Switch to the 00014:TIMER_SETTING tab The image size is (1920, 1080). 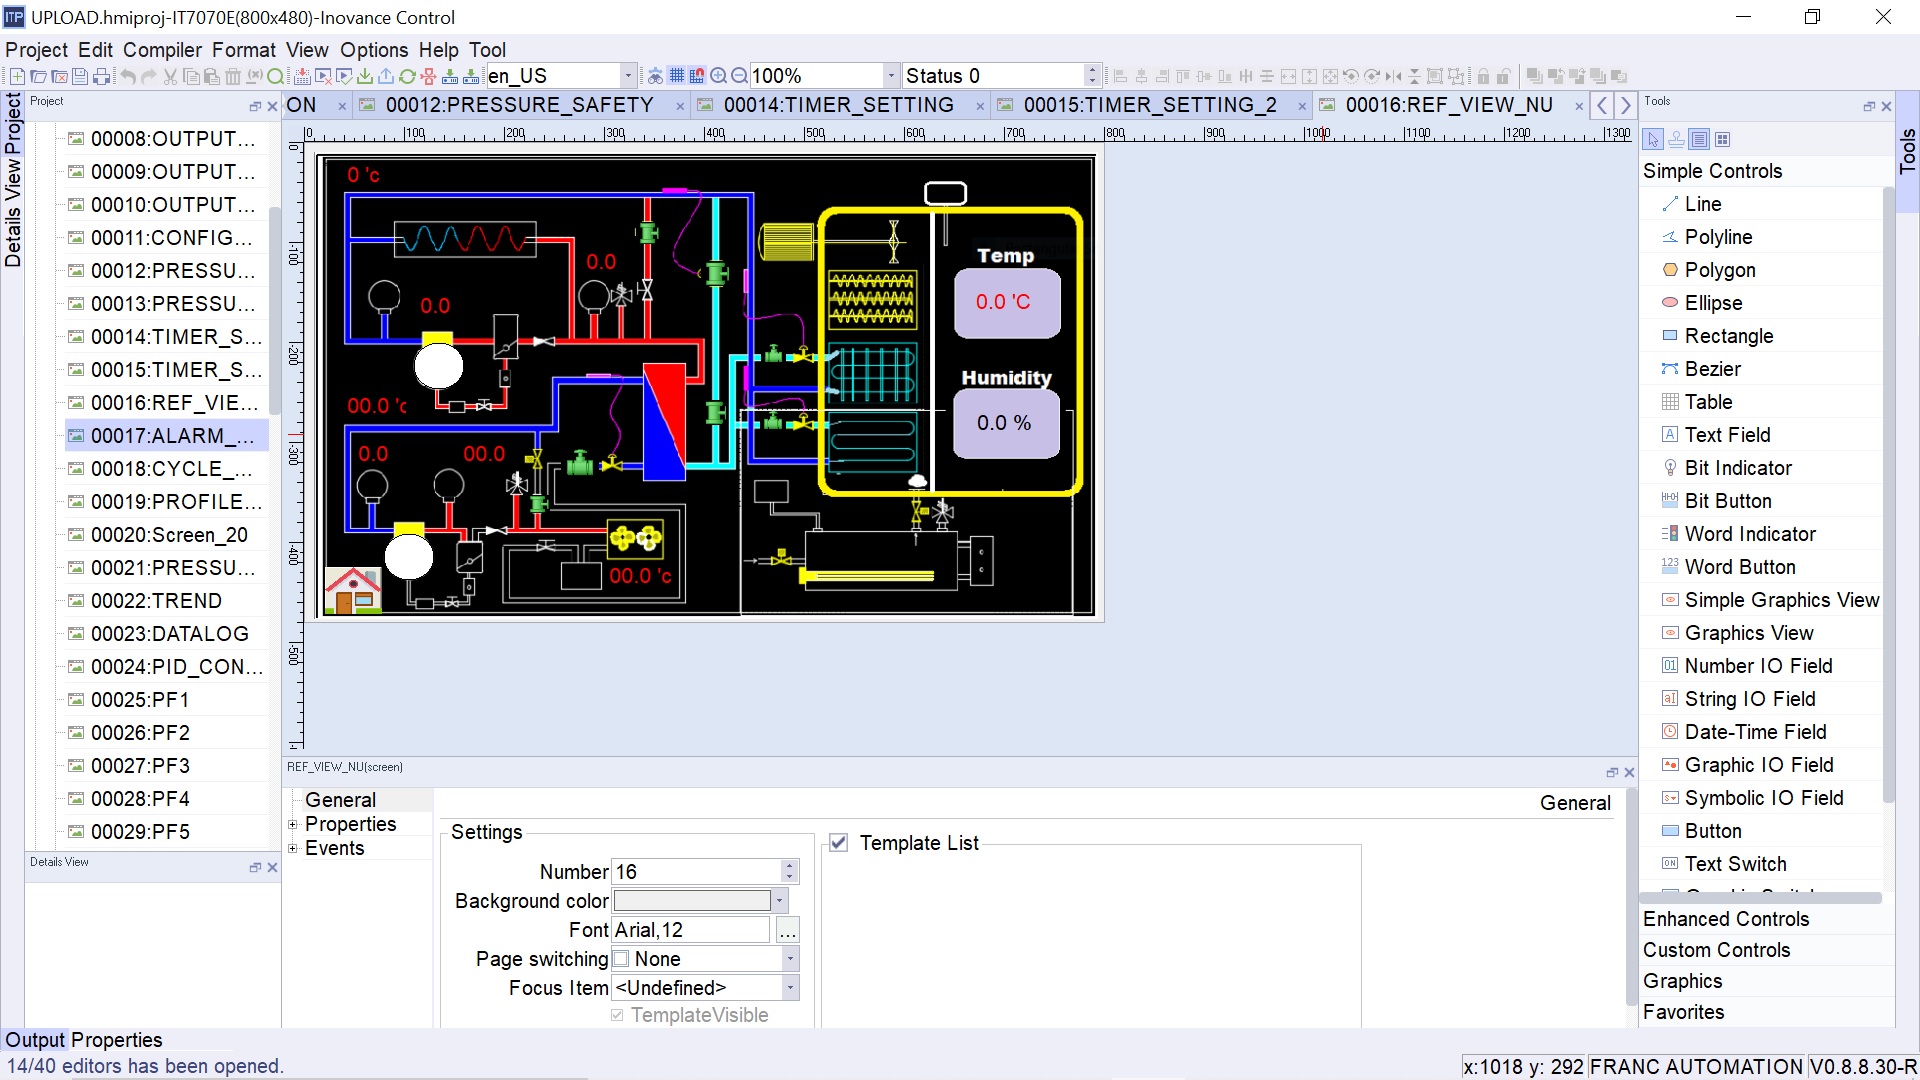[x=838, y=105]
